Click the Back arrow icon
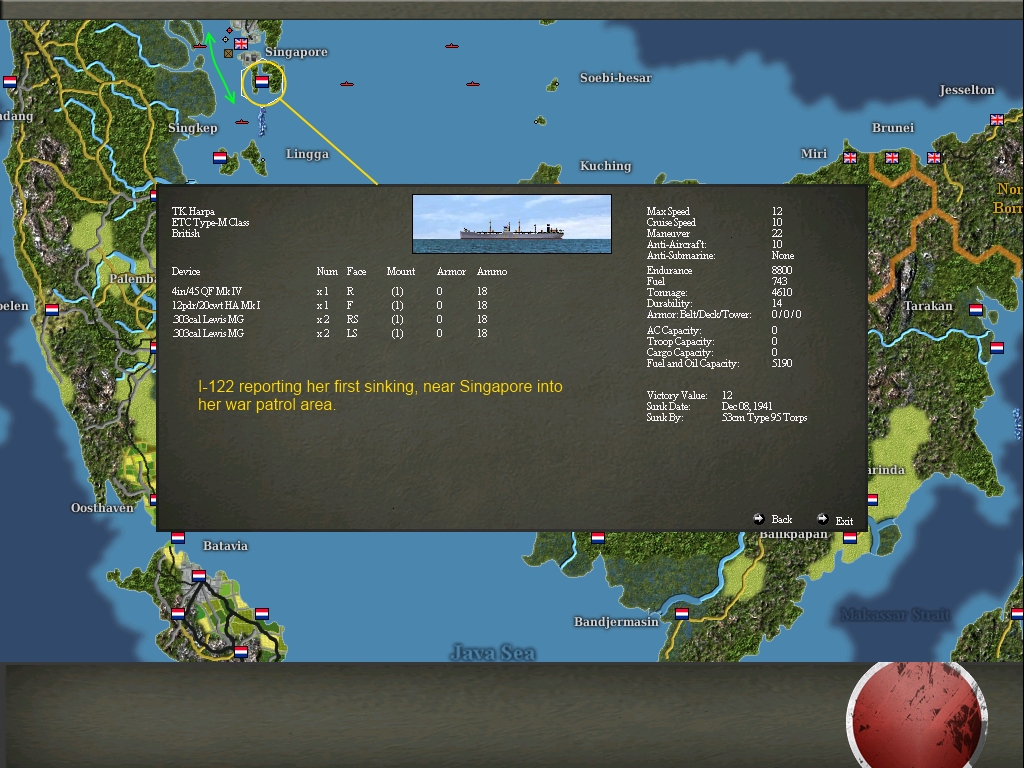The image size is (1024, 768). [x=758, y=519]
